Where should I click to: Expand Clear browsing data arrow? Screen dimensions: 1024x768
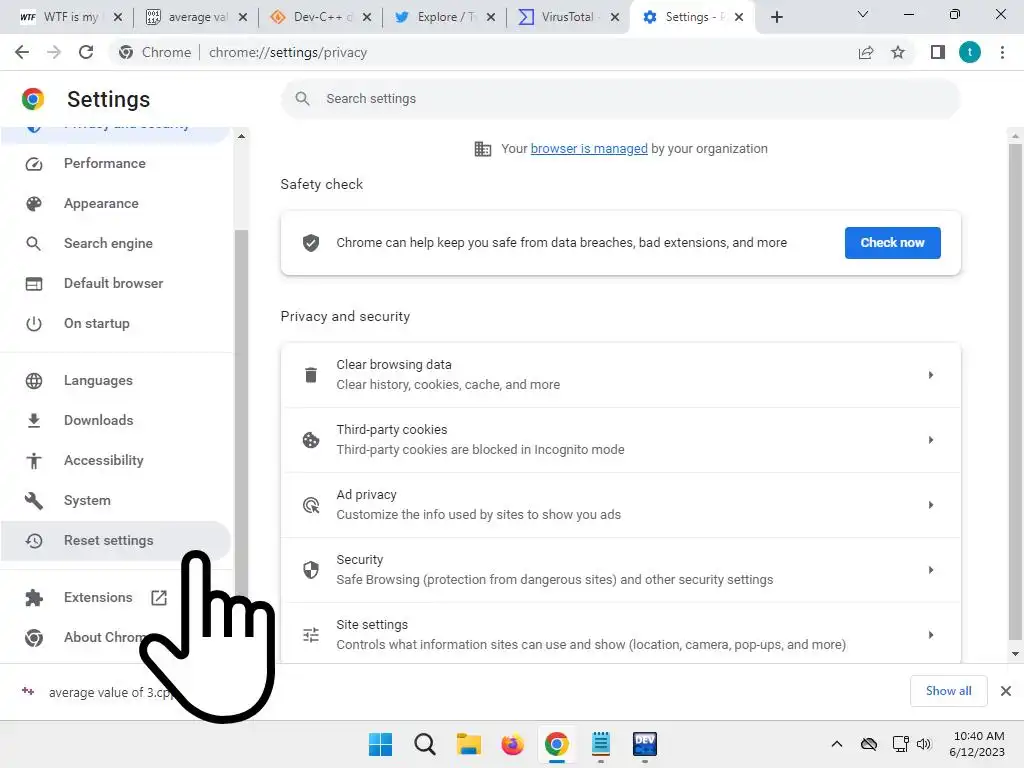tap(931, 375)
